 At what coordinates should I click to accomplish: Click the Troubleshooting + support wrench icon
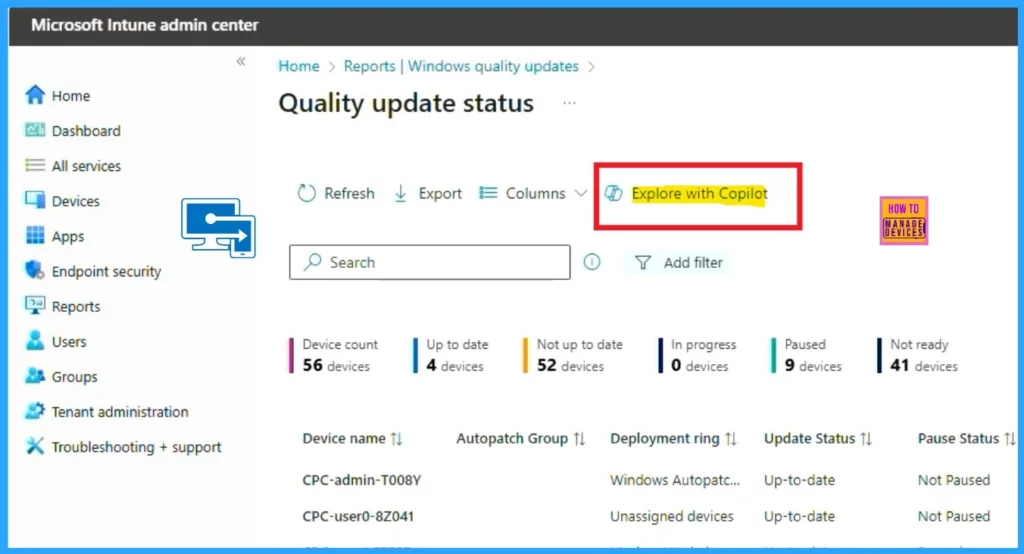35,446
